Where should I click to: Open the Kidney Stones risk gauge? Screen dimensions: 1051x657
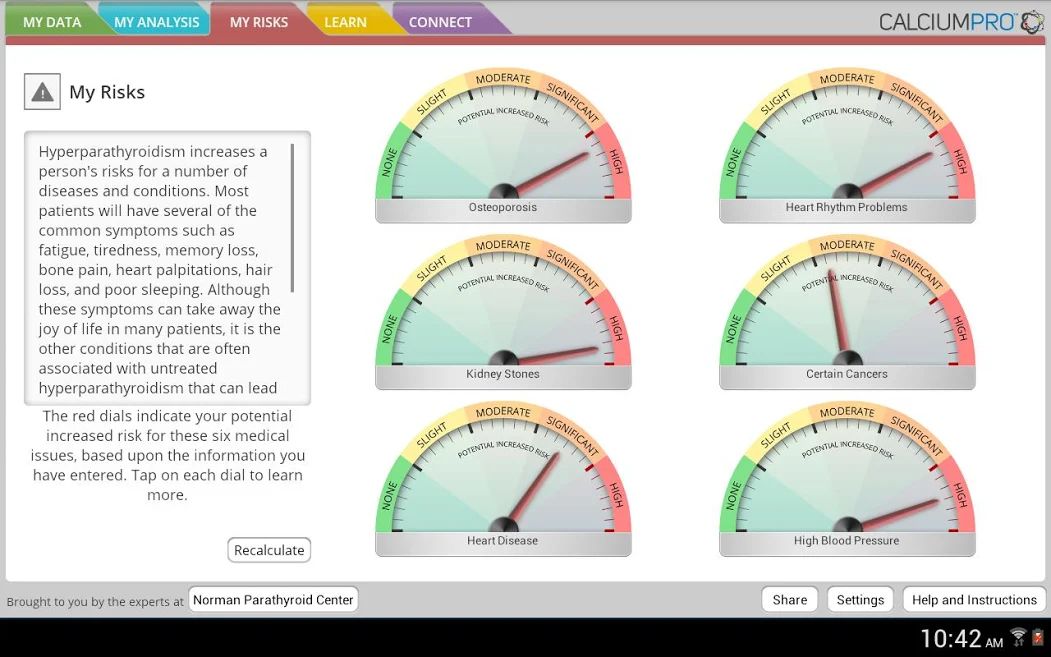503,317
